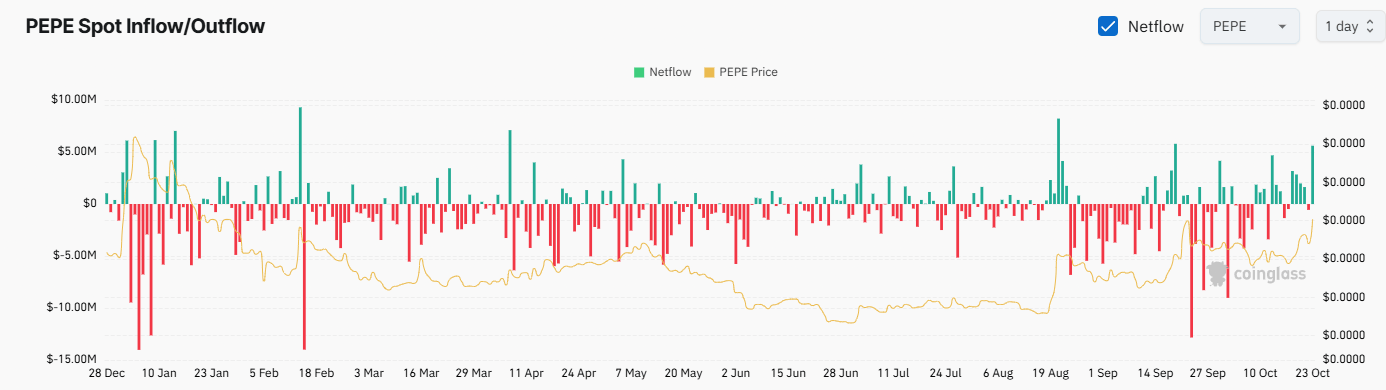Screen dimensions: 1386x390
Task: Click the 23 Jan date label
Action: click(212, 373)
